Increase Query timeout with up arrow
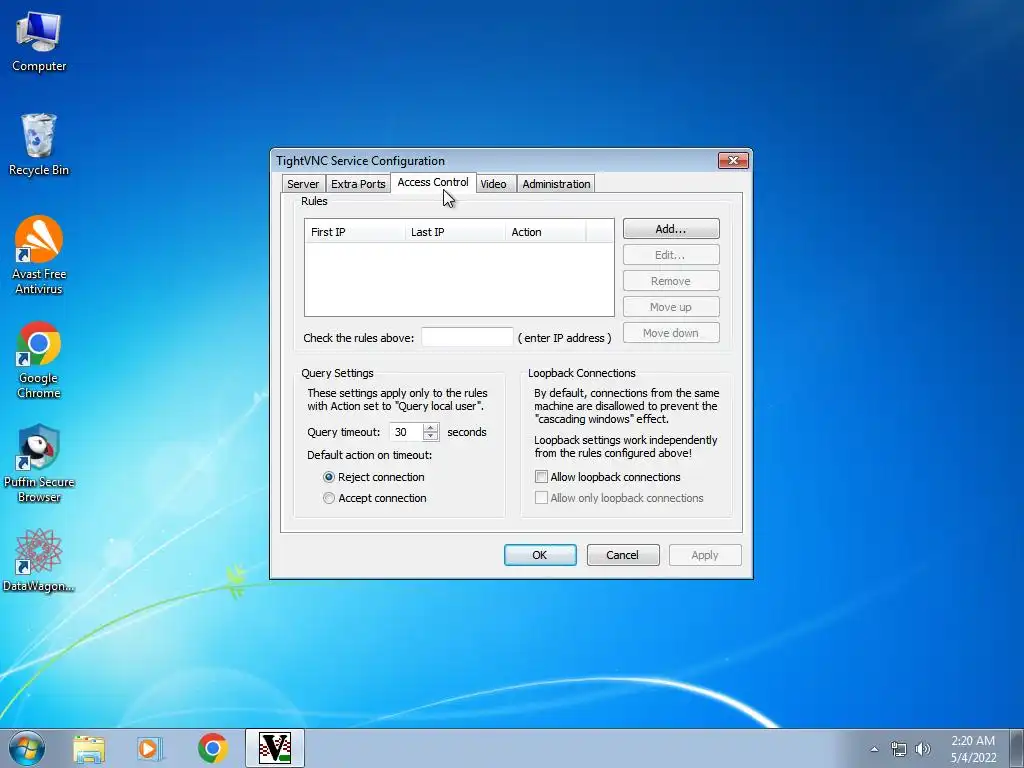The height and width of the screenshot is (768, 1024). 430,428
